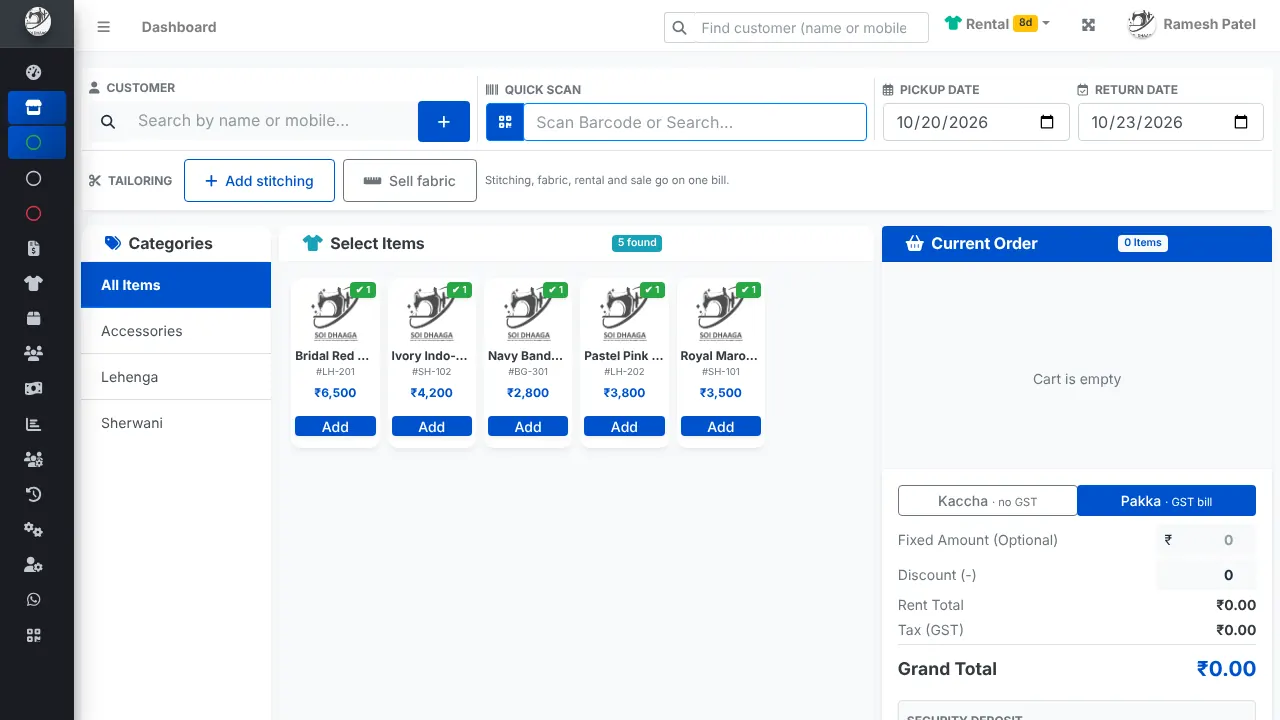The image size is (1280, 720).
Task: Click the QR scan button beside Quick Scan
Action: click(505, 122)
